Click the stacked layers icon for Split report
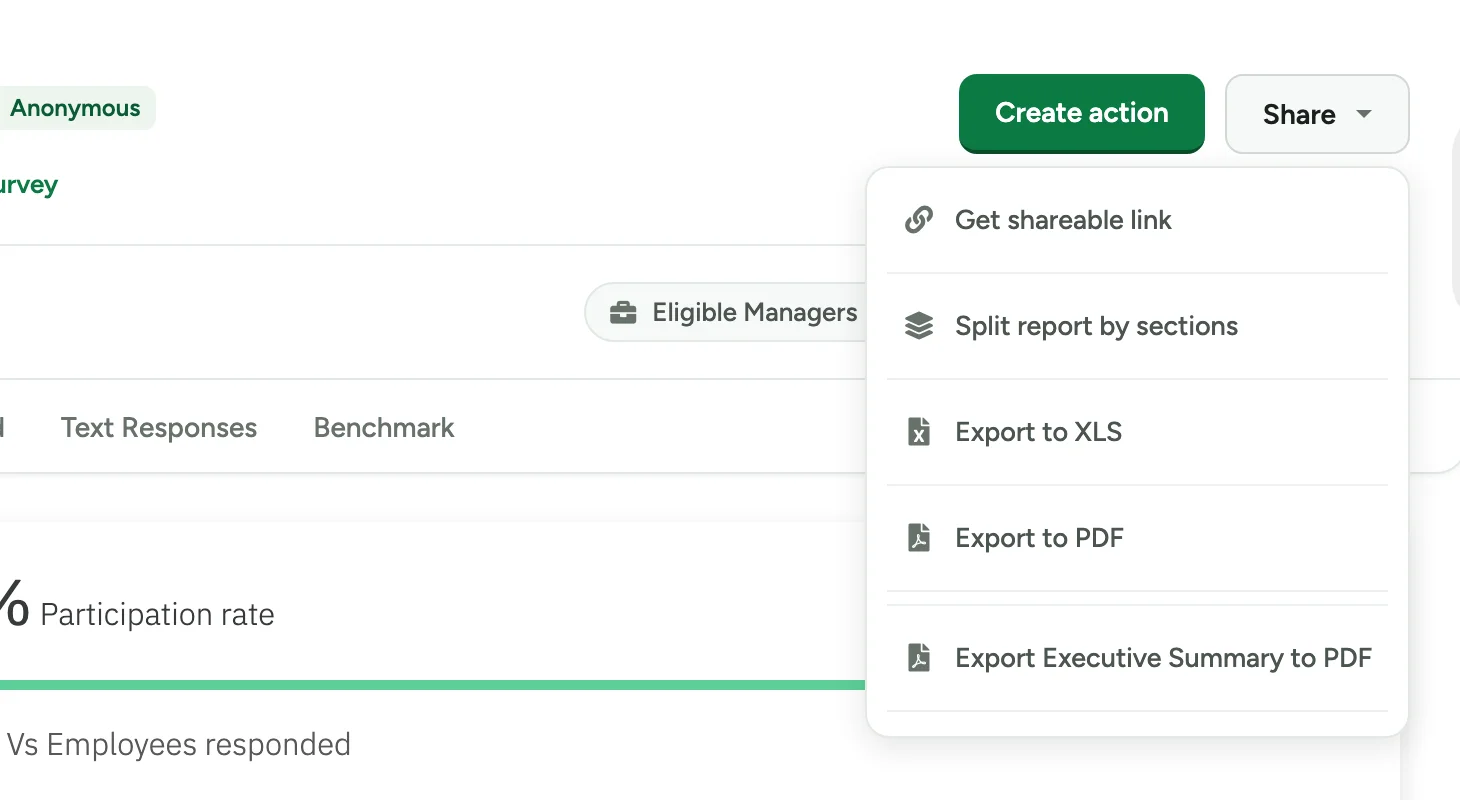The width and height of the screenshot is (1460, 800). (x=919, y=326)
